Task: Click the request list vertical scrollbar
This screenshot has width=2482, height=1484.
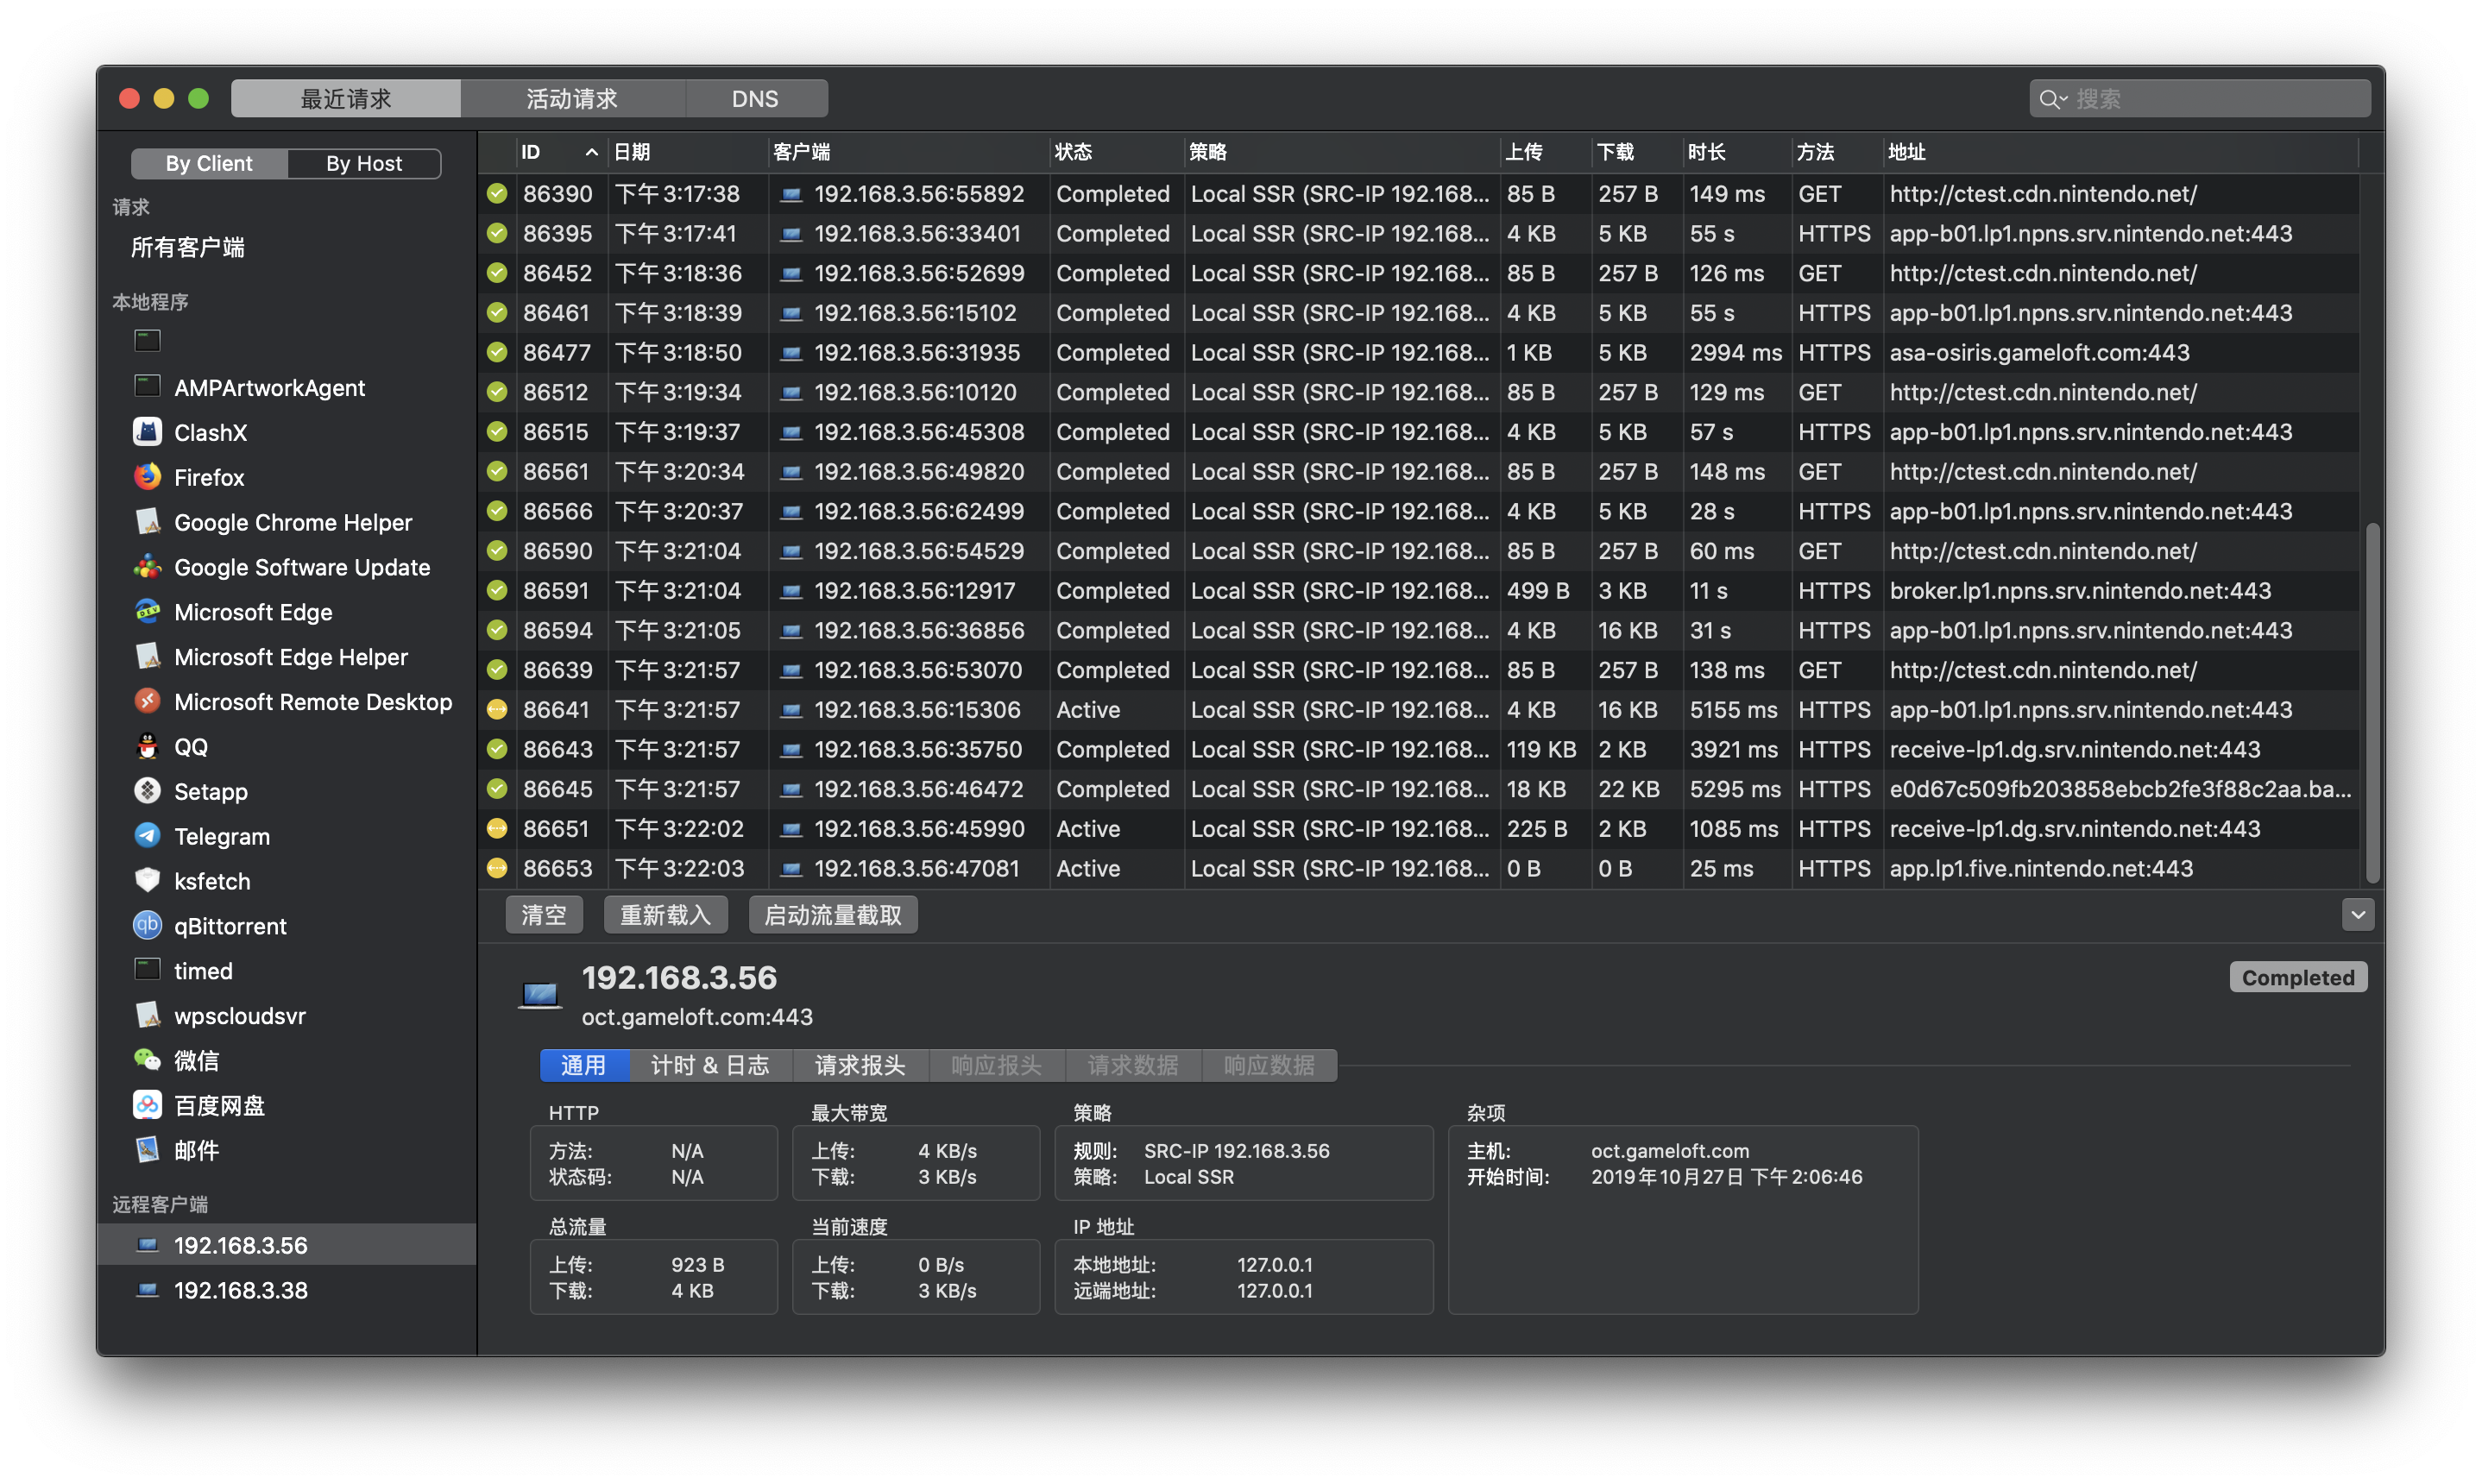Action: (2372, 700)
